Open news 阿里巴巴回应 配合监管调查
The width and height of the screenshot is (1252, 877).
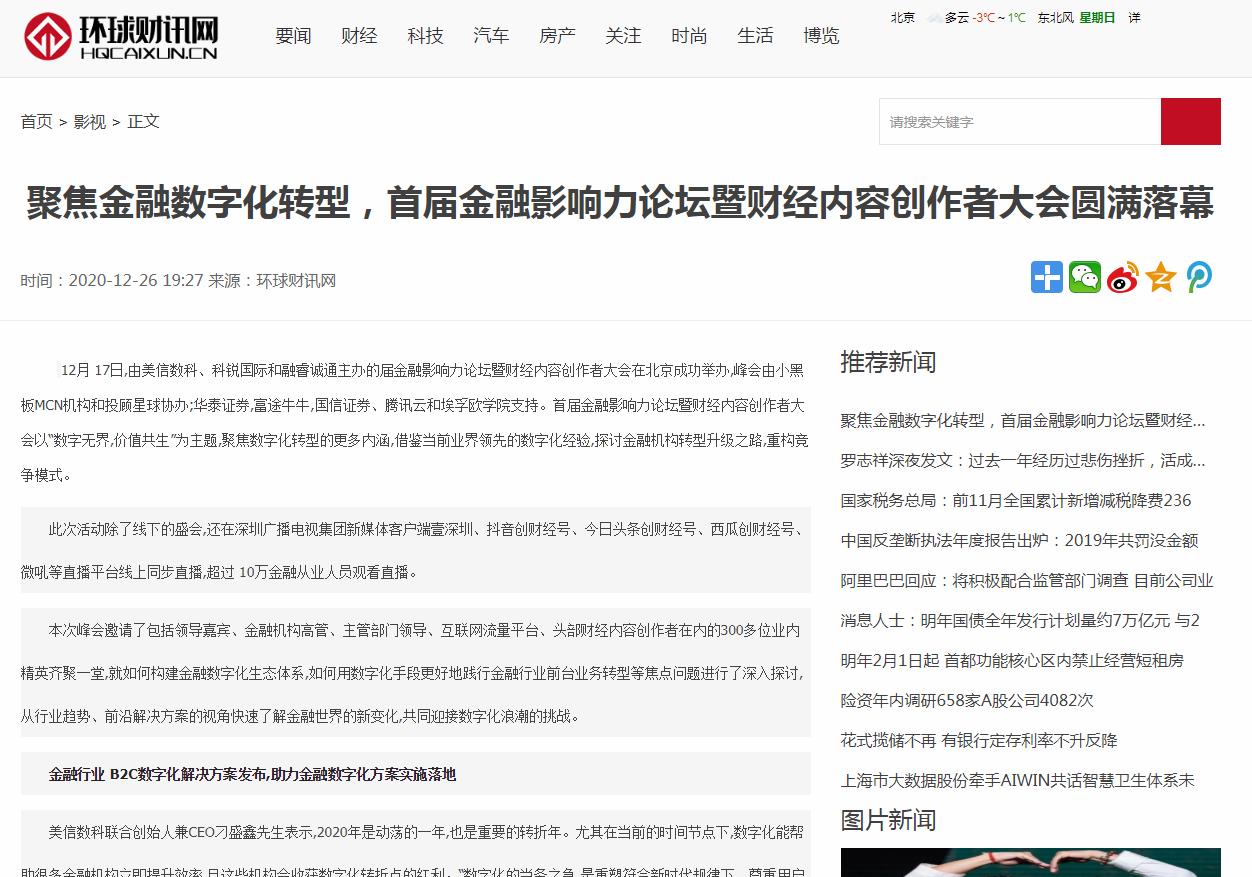tap(1027, 580)
